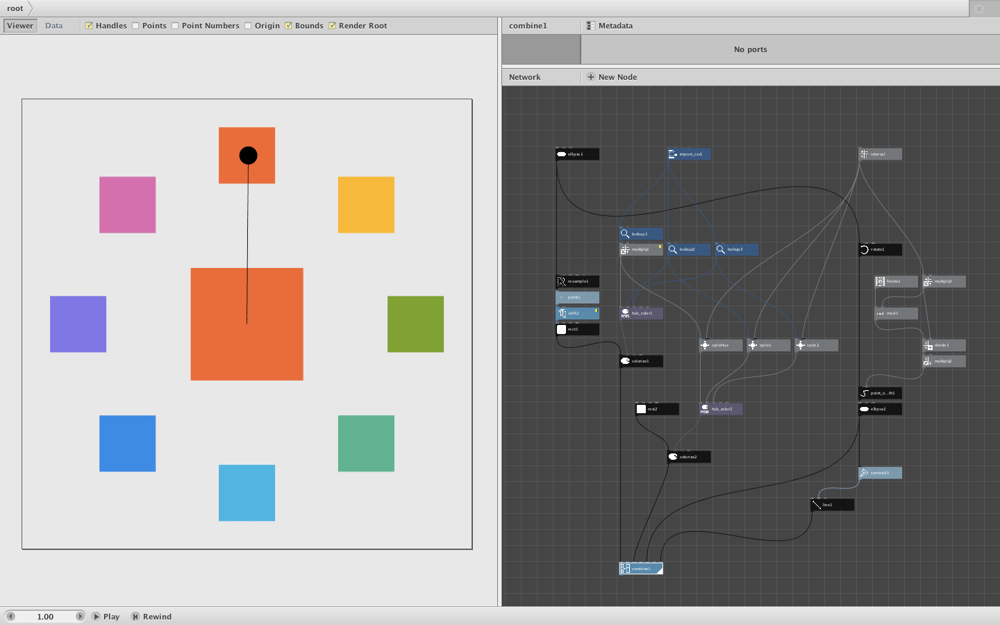Viewport: 1000px width, 625px height.
Task: Select the line1 node
Action: click(x=832, y=504)
